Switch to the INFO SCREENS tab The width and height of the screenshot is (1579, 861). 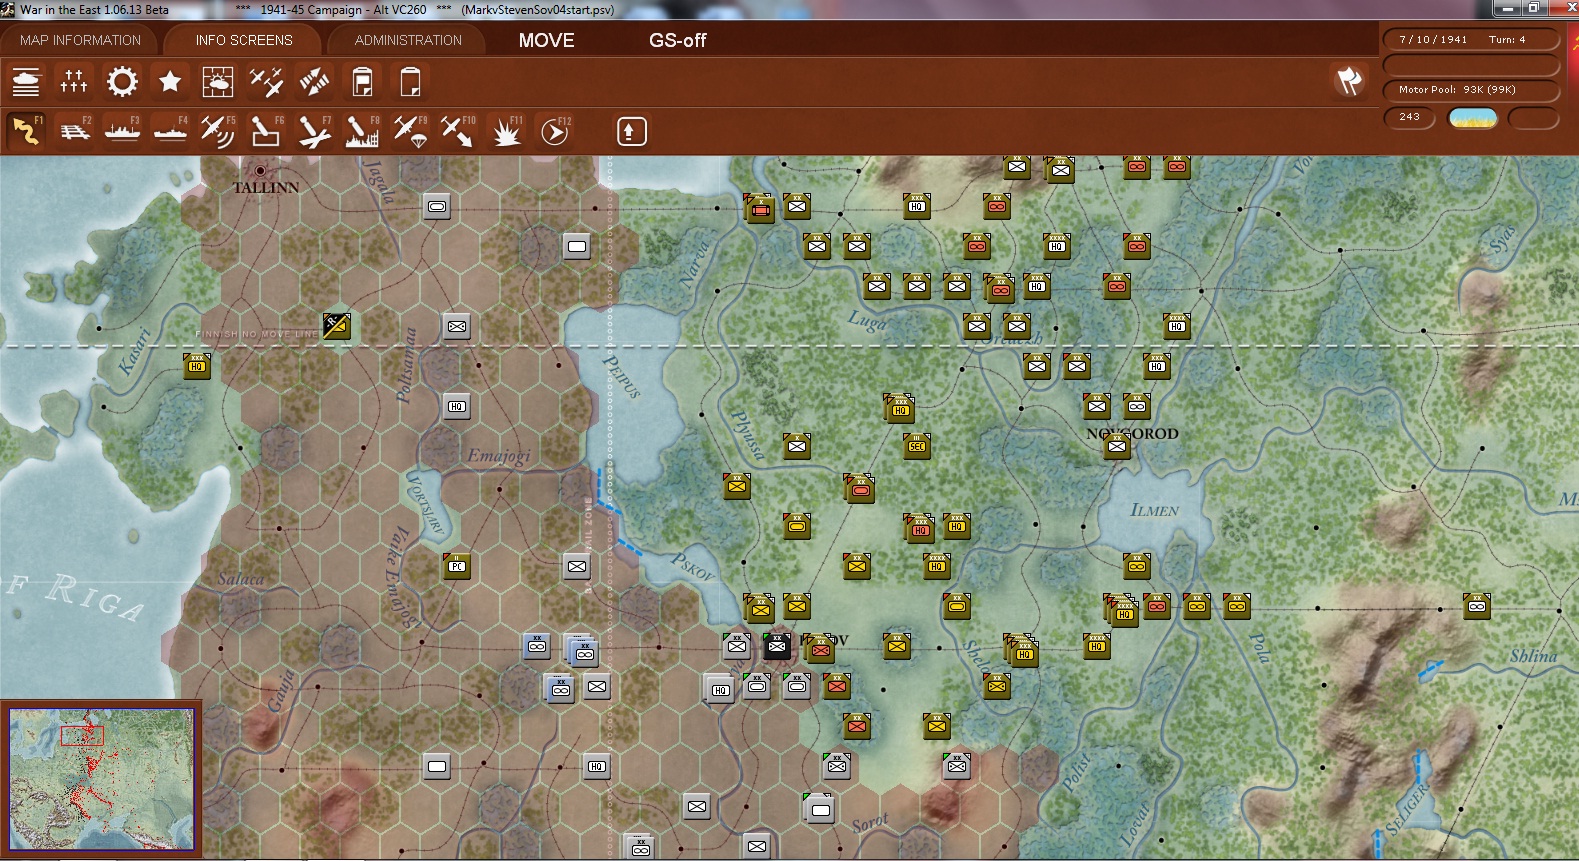[244, 40]
